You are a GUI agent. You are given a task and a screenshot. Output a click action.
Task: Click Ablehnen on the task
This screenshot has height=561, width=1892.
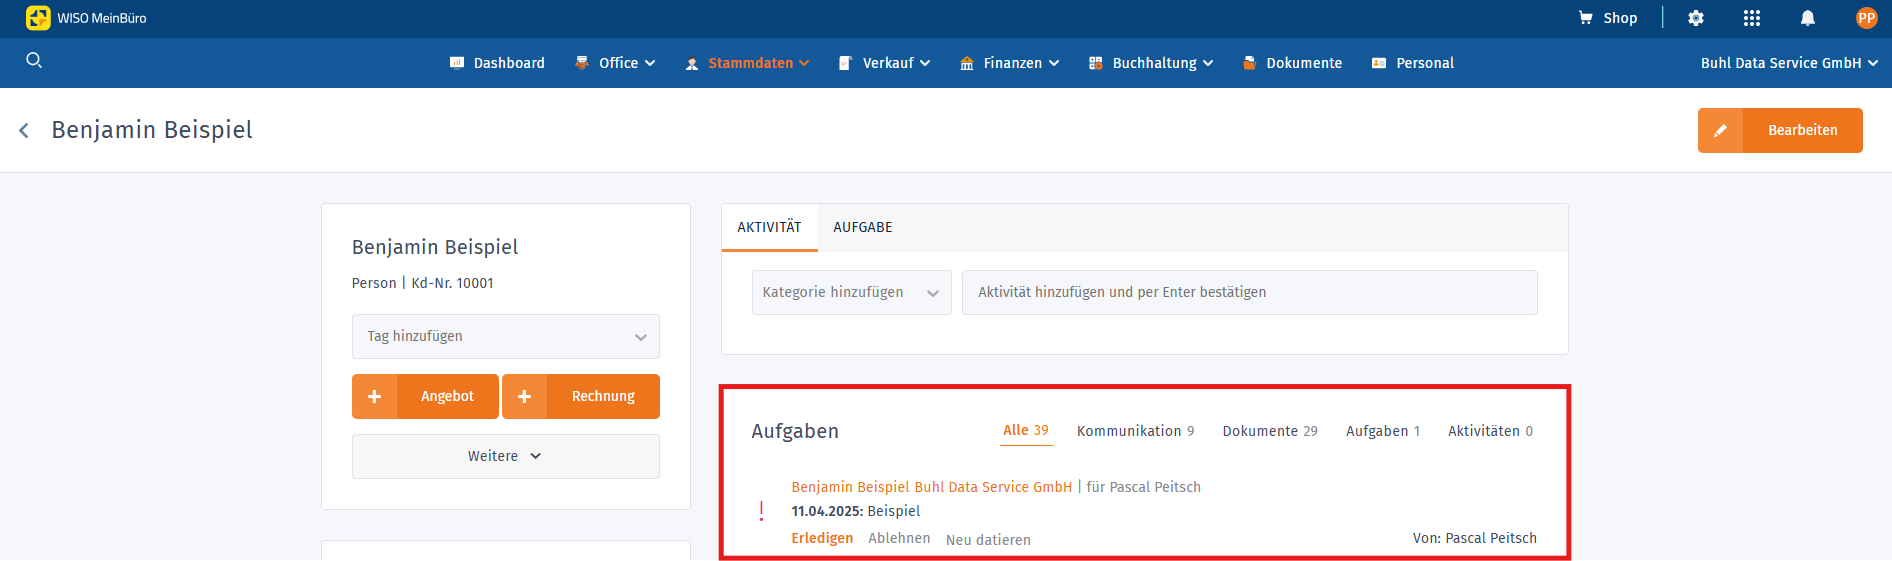tap(899, 538)
